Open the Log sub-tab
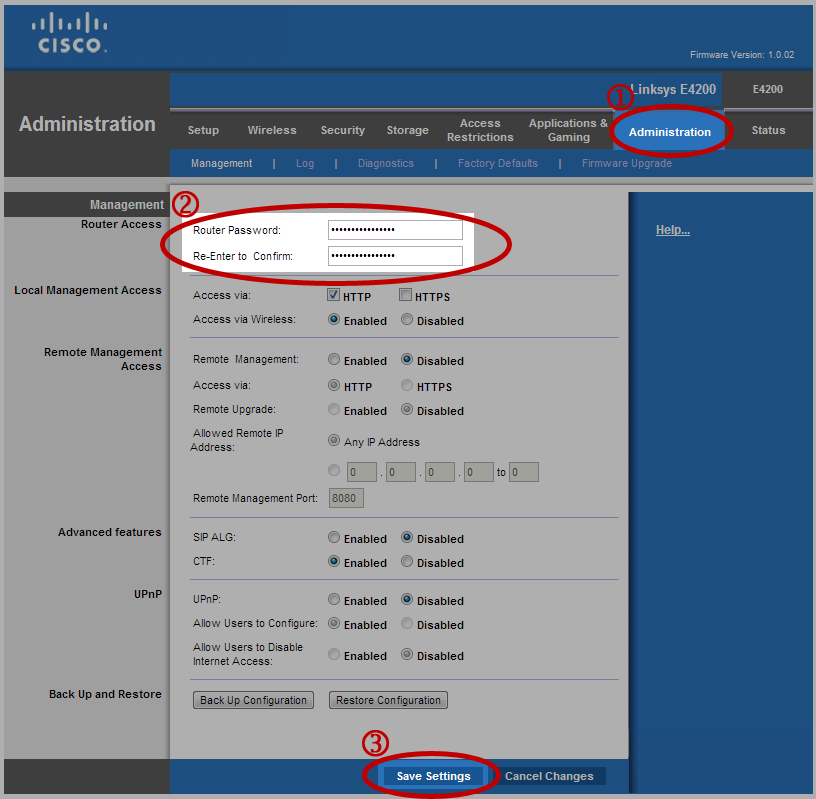Screen dimensions: 816x799 pyautogui.click(x=305, y=163)
